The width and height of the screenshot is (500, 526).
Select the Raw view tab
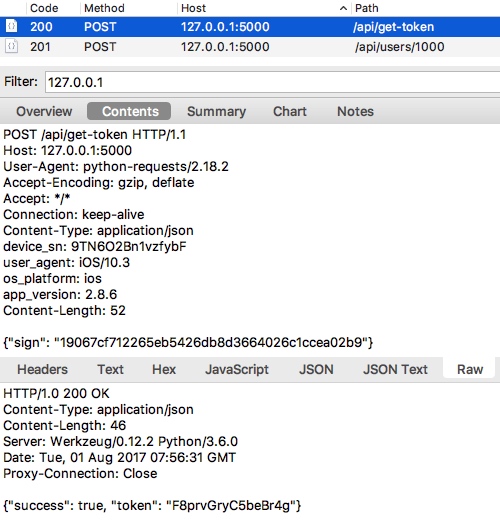pyautogui.click(x=469, y=369)
